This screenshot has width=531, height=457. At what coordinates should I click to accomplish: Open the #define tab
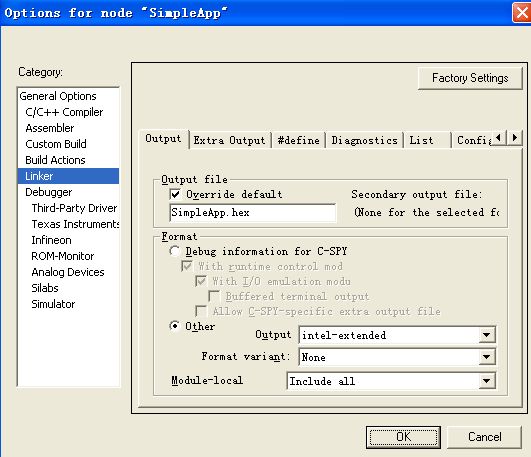coord(299,140)
